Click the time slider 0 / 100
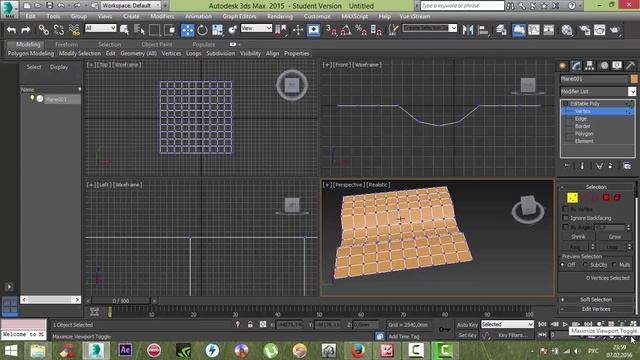Screen dimensions: 640x360 click(121, 301)
